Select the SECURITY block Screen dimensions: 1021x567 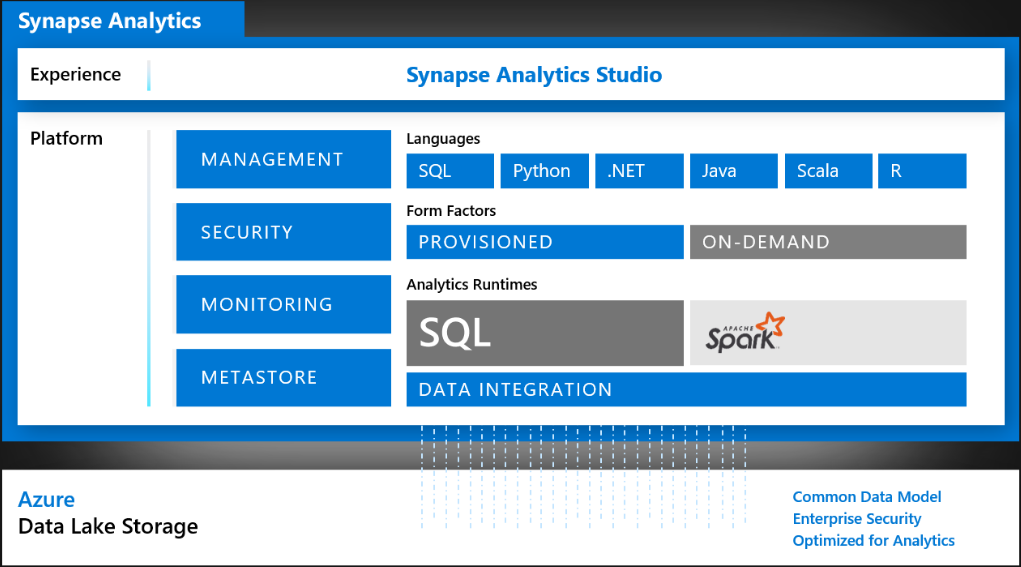[283, 232]
